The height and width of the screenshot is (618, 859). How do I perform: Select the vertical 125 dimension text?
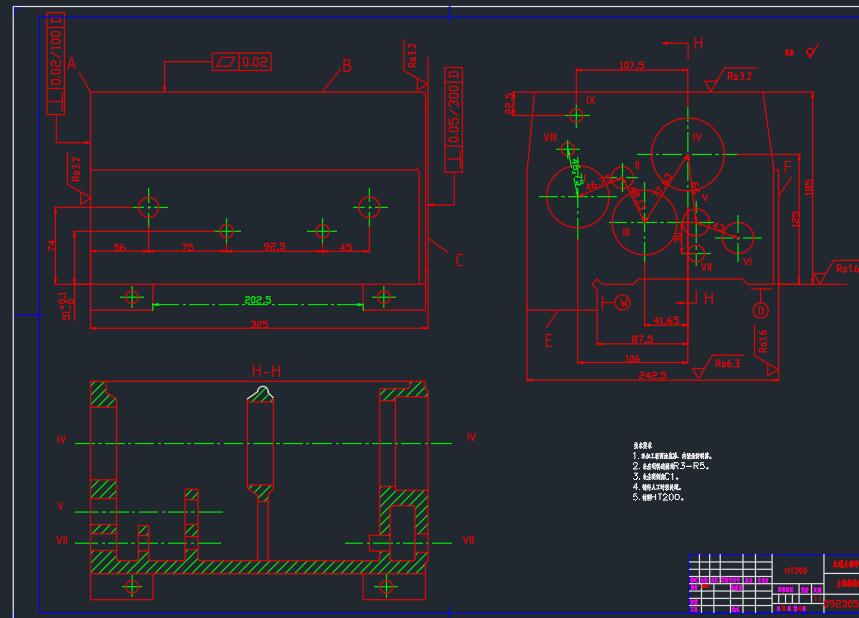click(x=796, y=219)
